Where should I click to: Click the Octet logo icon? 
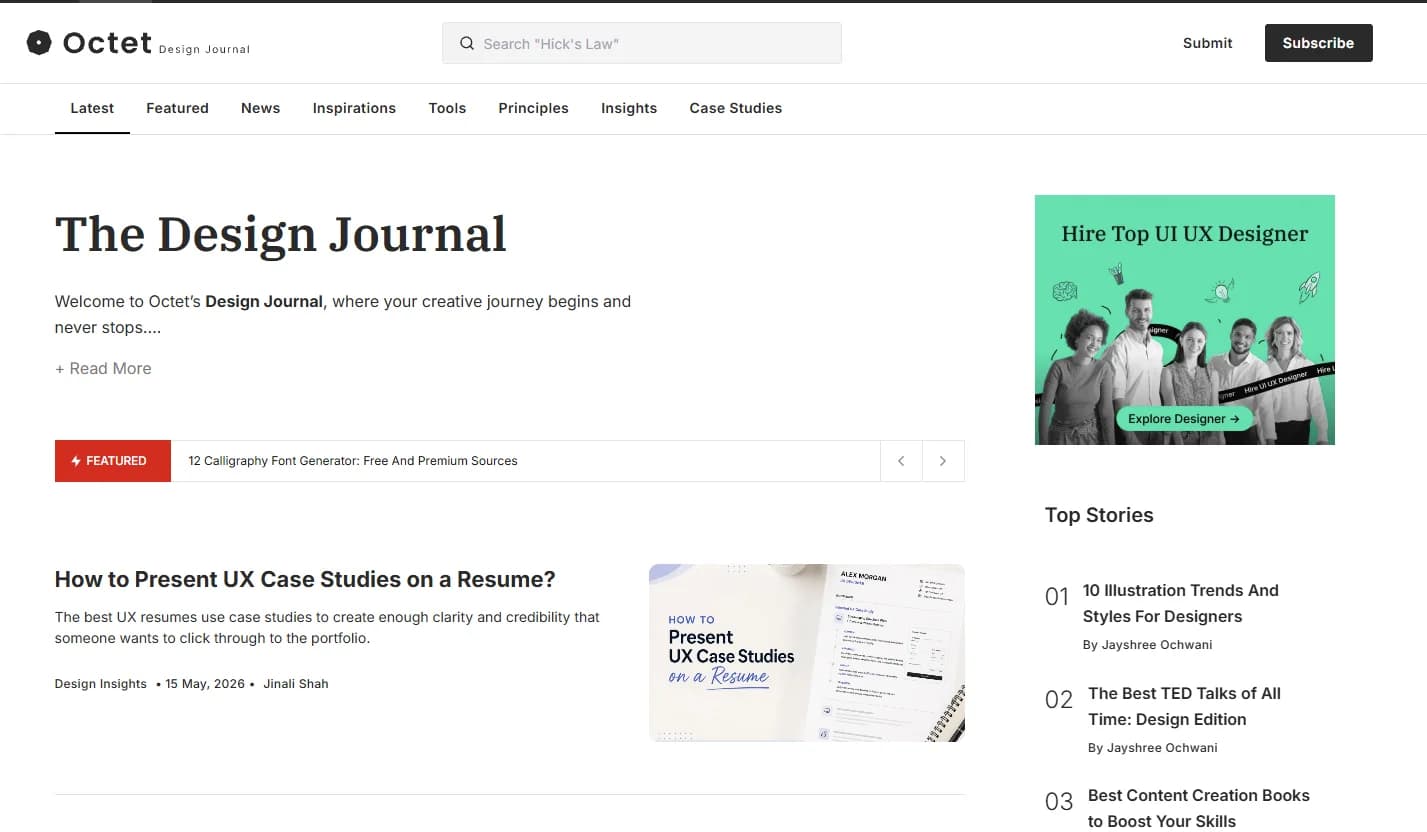click(x=39, y=42)
